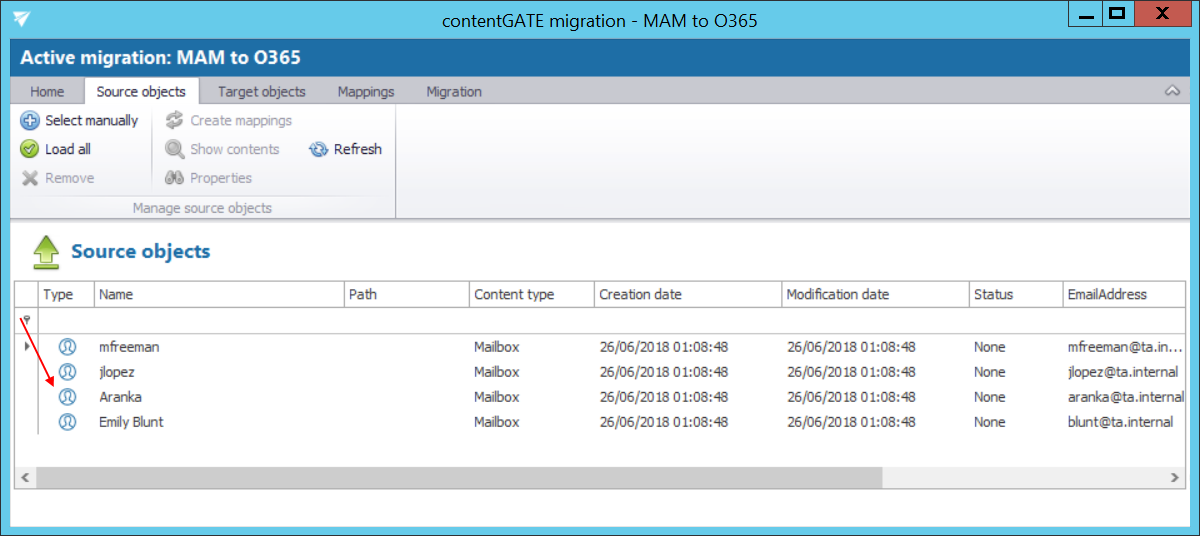Click the Select manually plus icon

click(x=30, y=121)
